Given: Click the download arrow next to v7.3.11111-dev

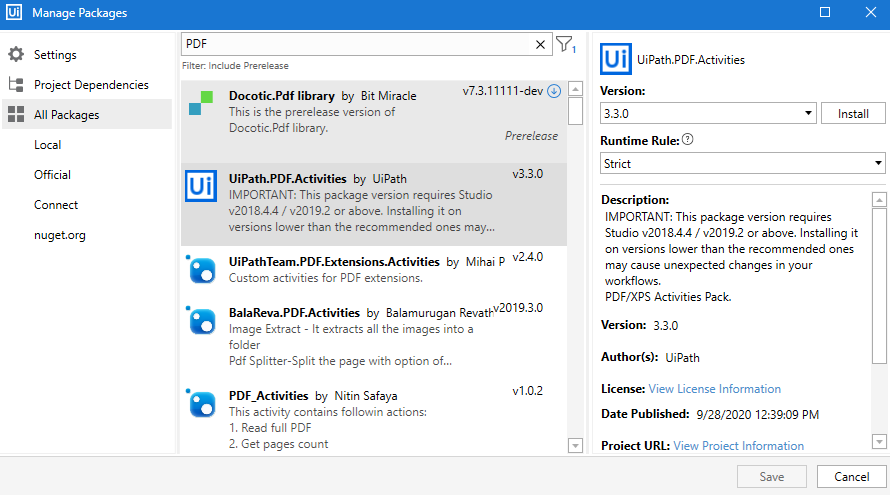Looking at the screenshot, I should [554, 91].
